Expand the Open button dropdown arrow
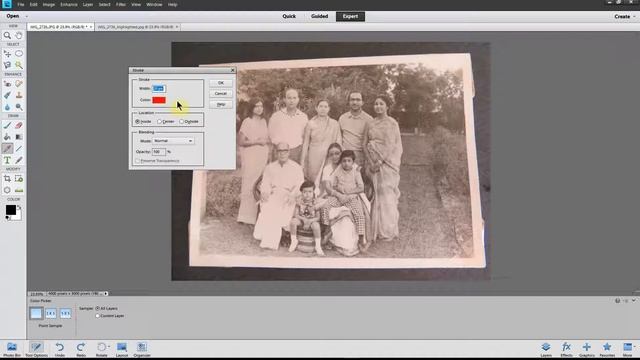This screenshot has width=640, height=360. (x=27, y=16)
